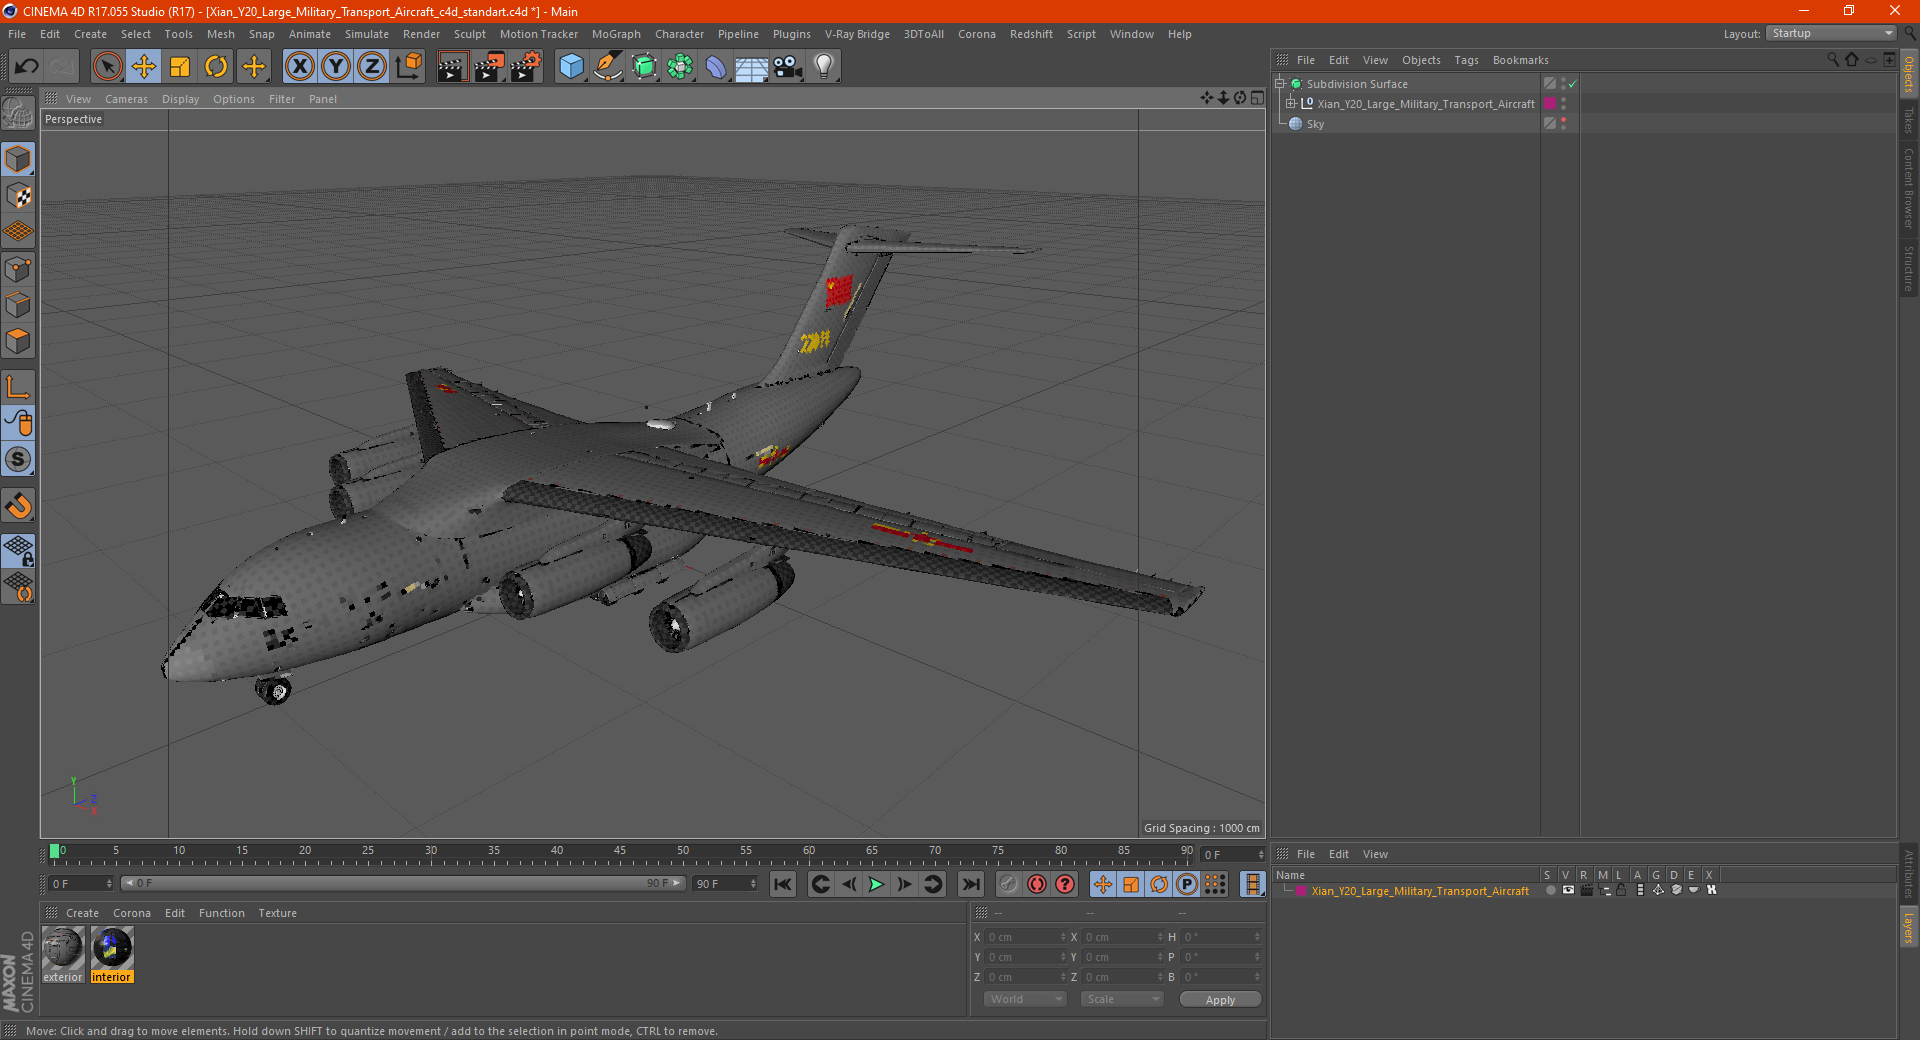Toggle Subdivision Surface enable checkmark
This screenshot has height=1040, width=1920.
point(1573,84)
